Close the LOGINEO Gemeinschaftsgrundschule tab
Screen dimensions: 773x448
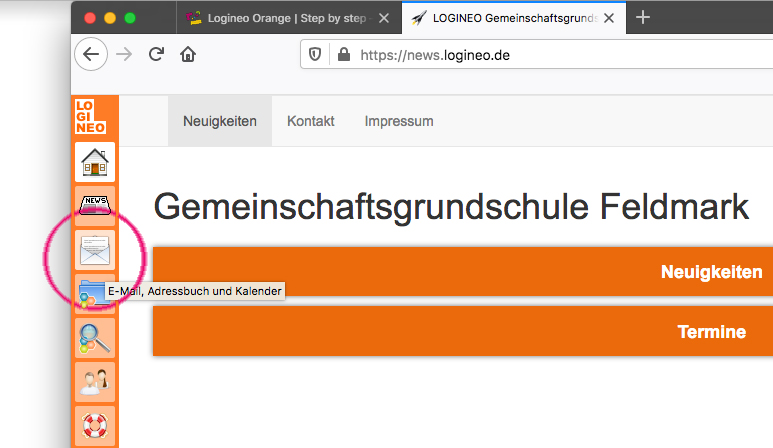pyautogui.click(x=609, y=18)
